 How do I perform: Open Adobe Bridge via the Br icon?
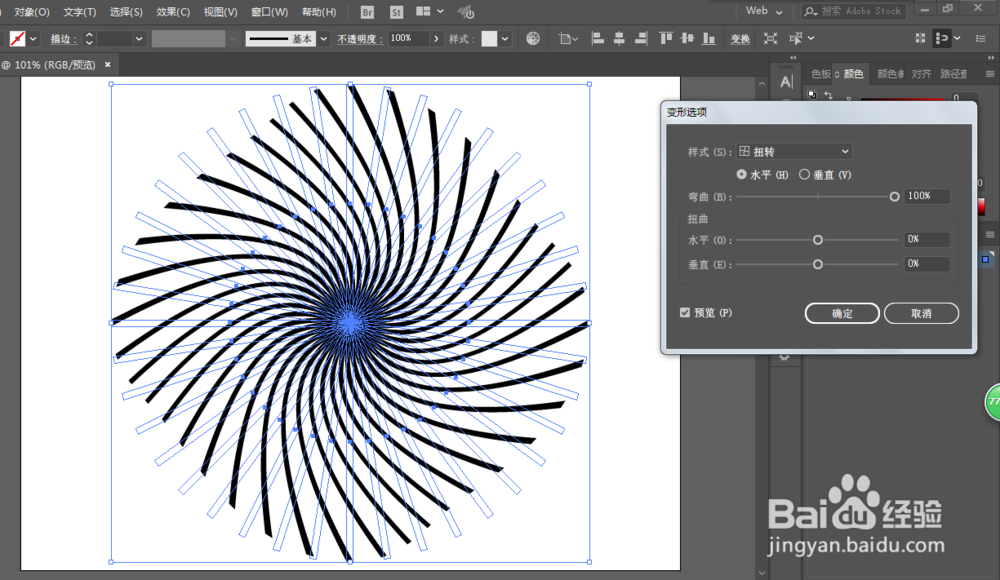pos(367,12)
